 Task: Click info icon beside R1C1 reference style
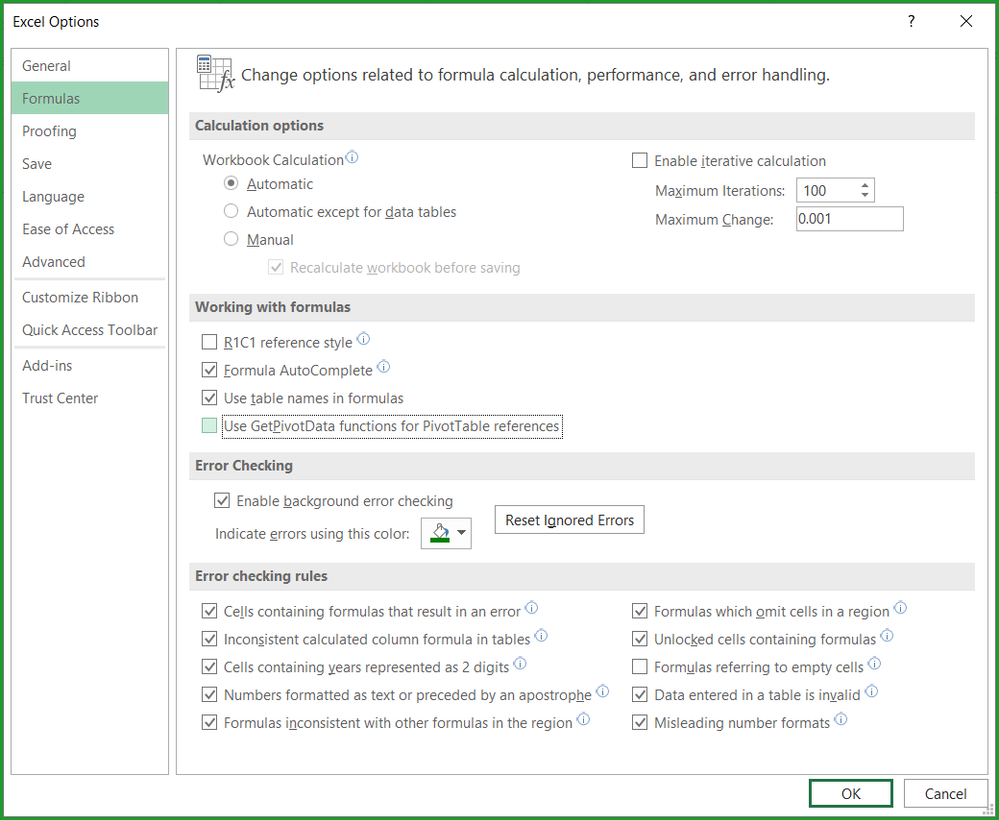click(363, 339)
